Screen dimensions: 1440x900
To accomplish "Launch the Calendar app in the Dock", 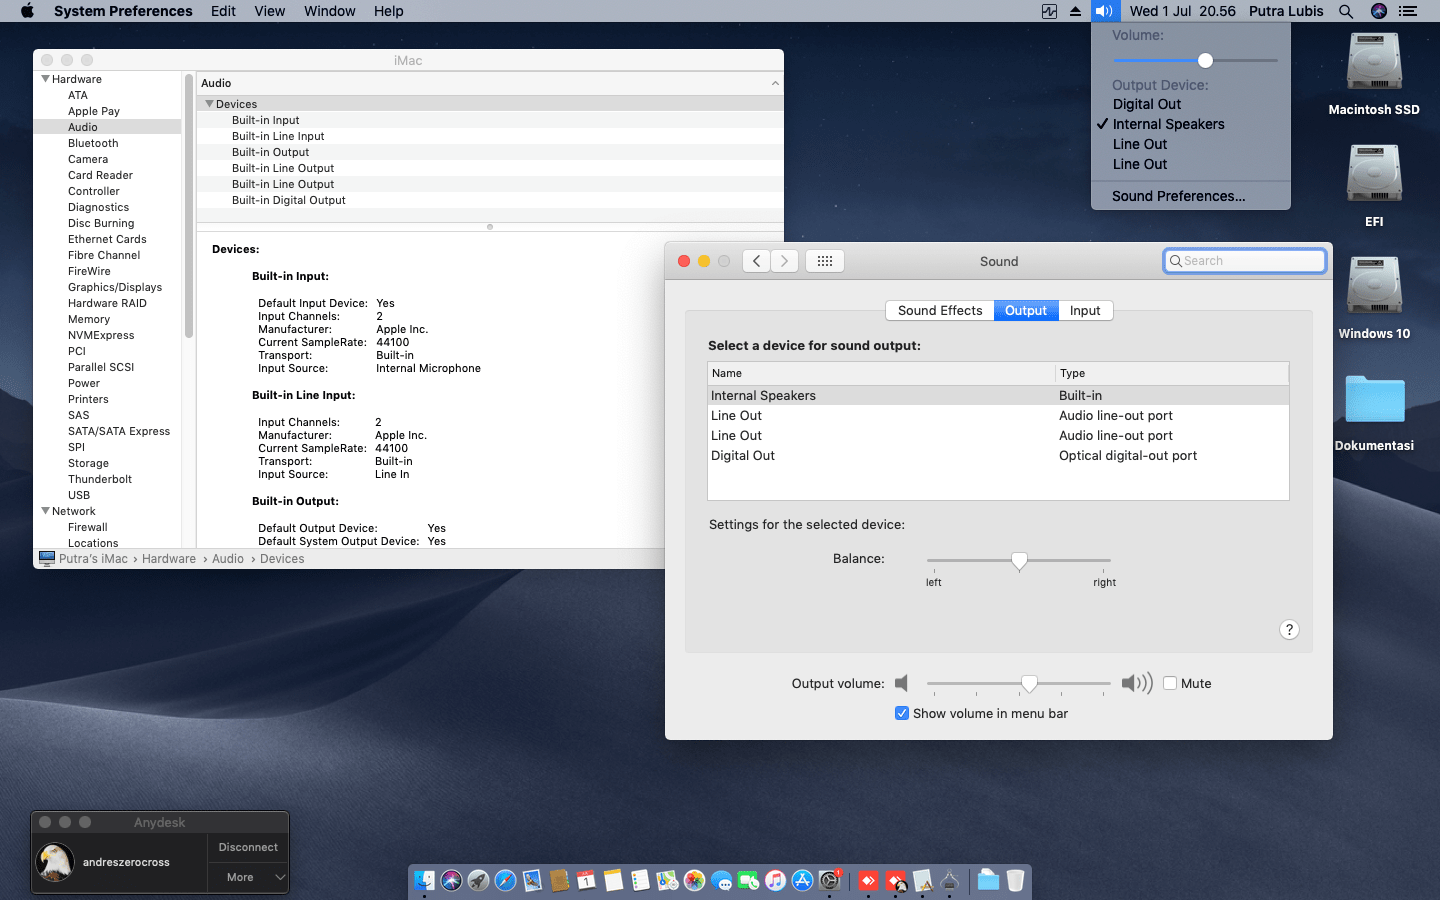I will [x=587, y=881].
